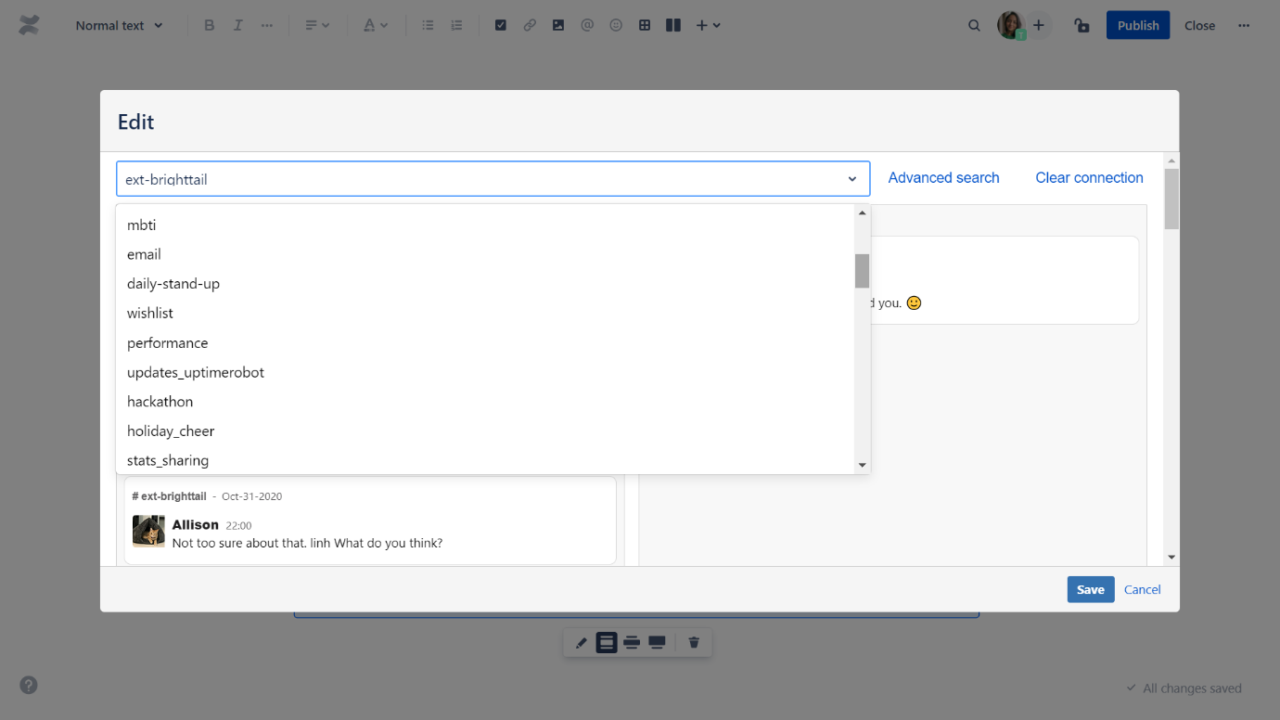
Task: Delete the macro with the trash icon
Action: click(693, 642)
